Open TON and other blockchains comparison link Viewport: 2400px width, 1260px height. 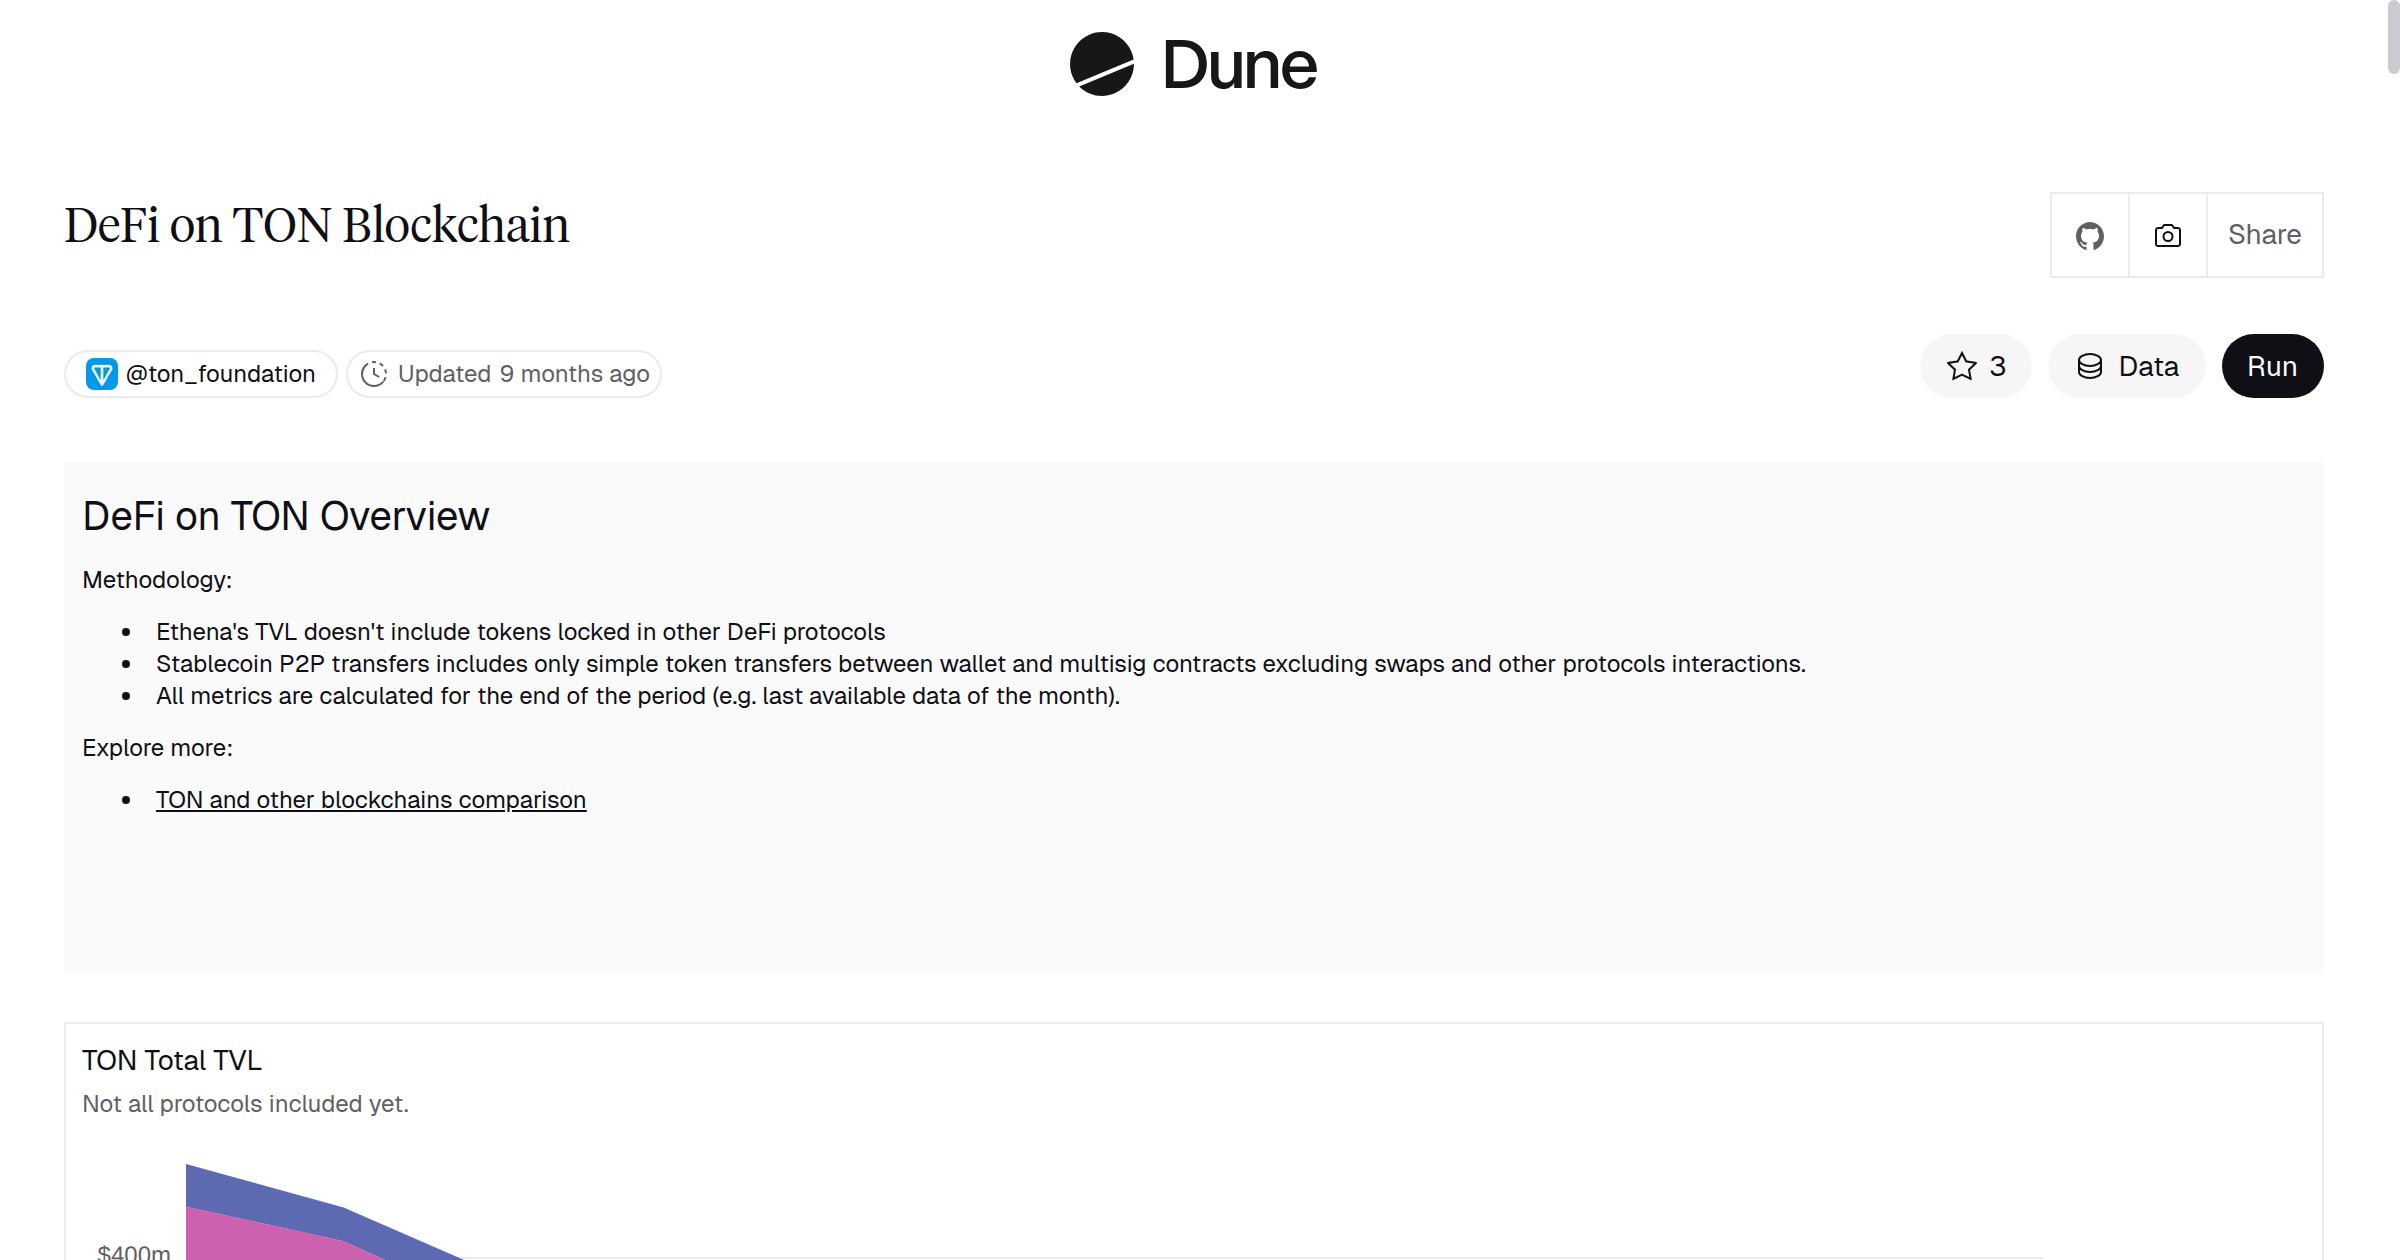click(x=370, y=799)
